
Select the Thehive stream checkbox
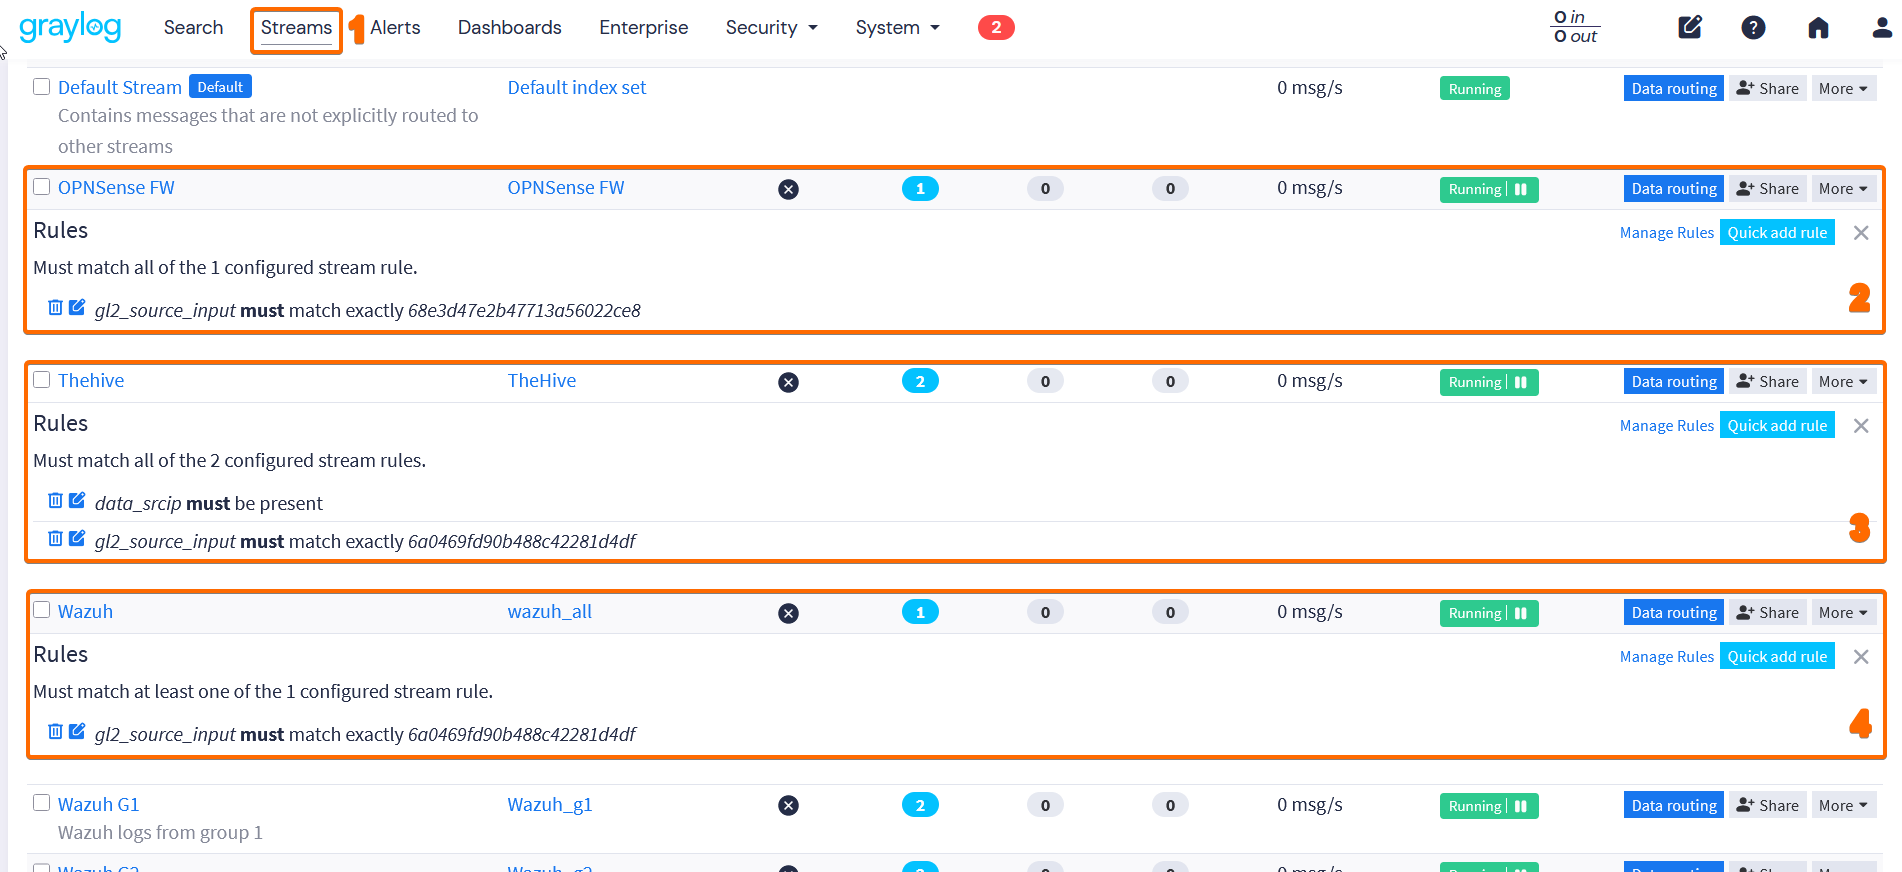(42, 379)
